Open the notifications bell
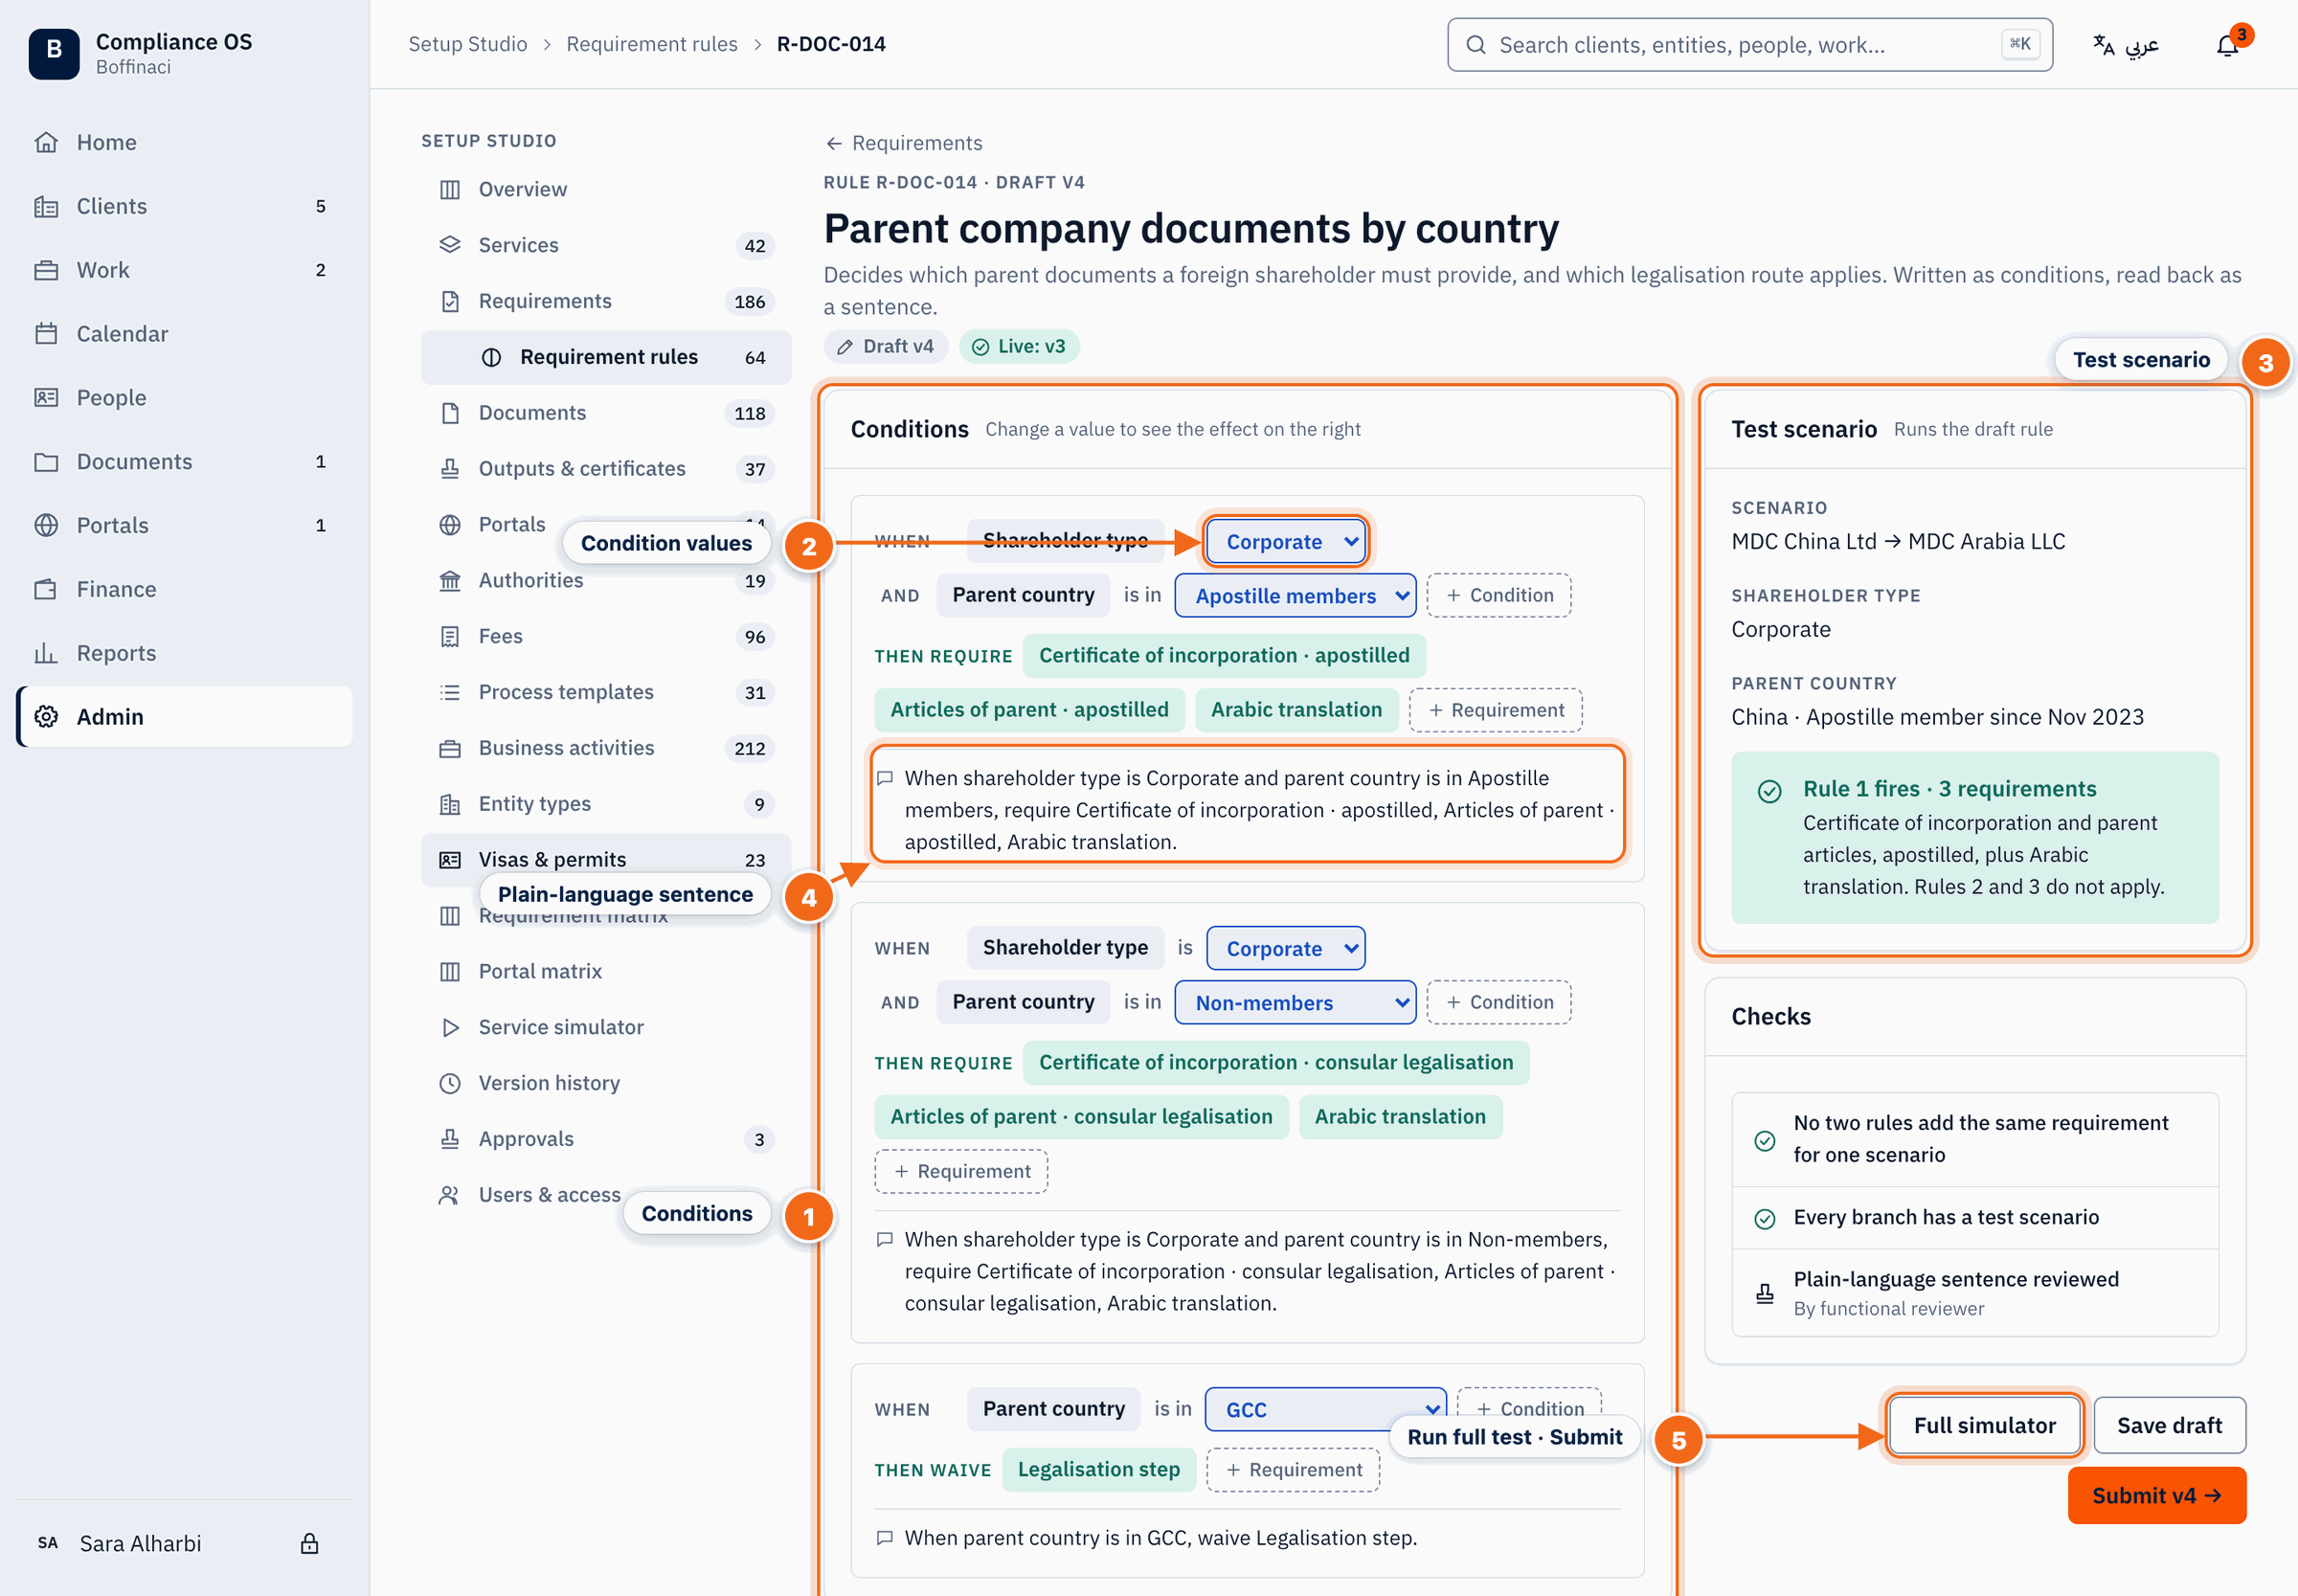Viewport: 2298px width, 1596px height. (x=2226, y=45)
